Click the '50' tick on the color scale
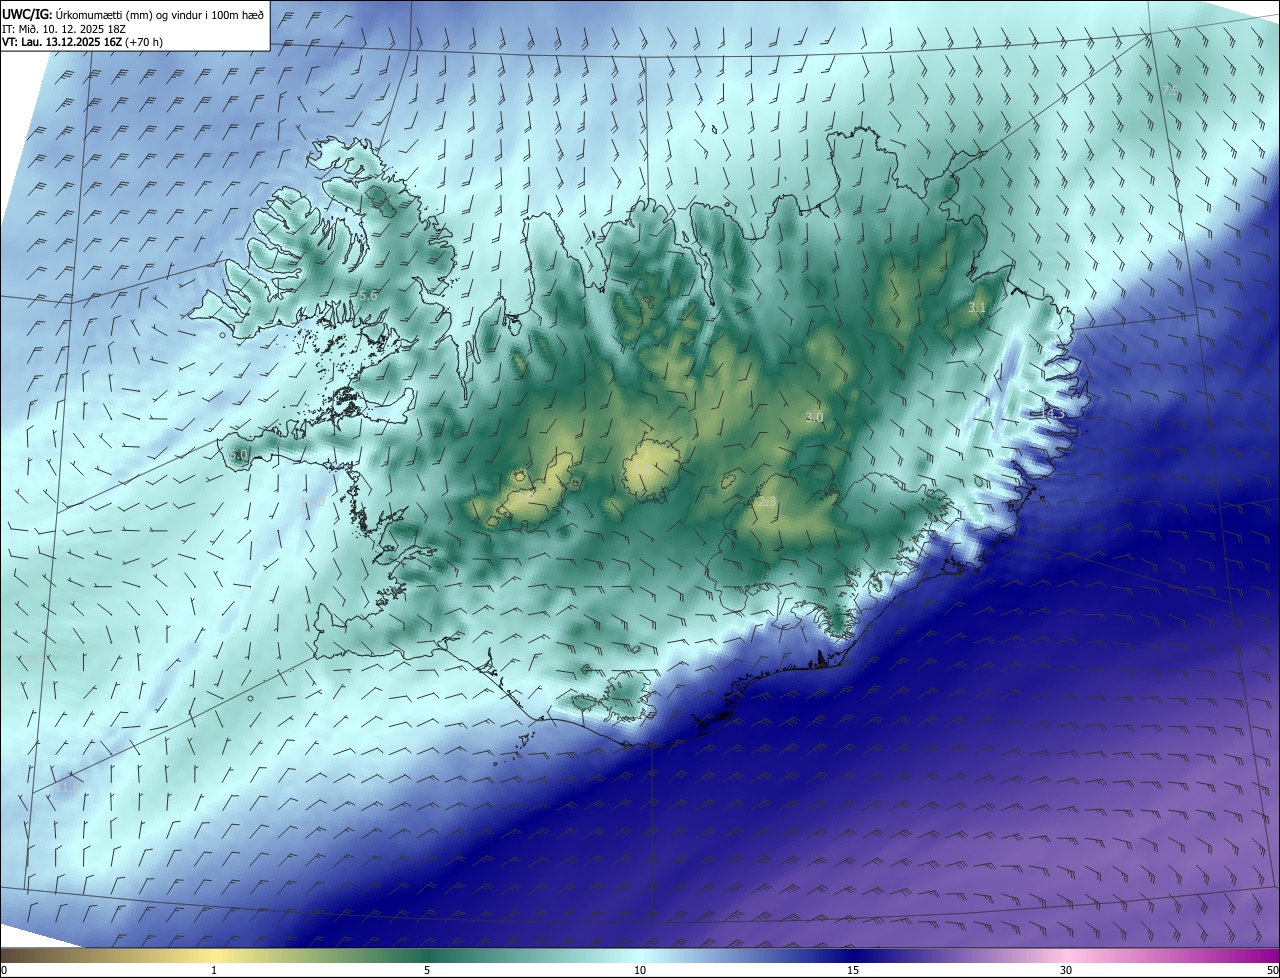This screenshot has height=978, width=1280. tap(1273, 970)
